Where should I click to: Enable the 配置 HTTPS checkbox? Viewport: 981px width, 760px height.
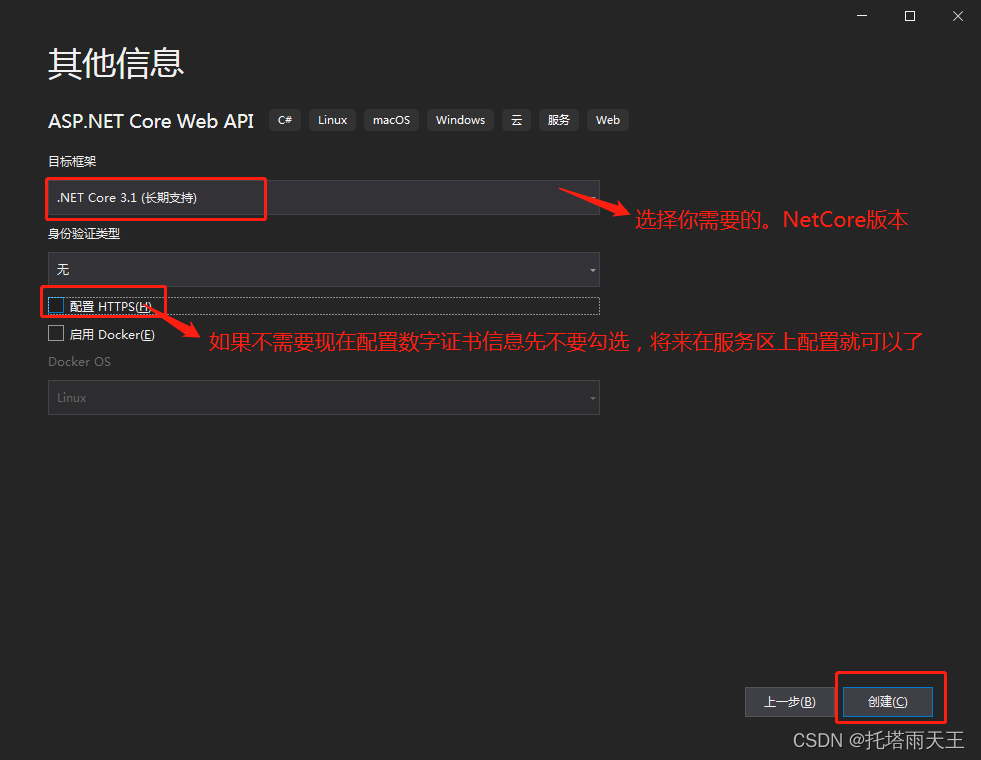point(56,306)
